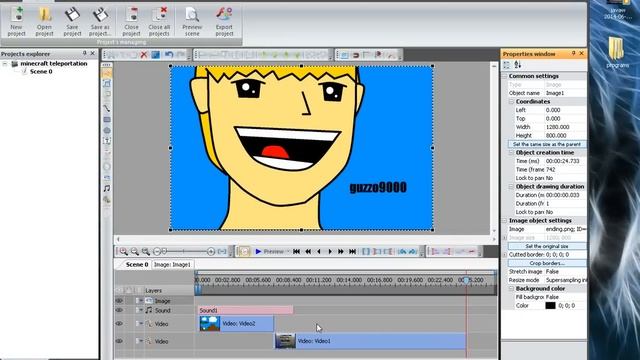Jump to the beginning of the scene
Screen dimensions: 640x360
pos(297,251)
